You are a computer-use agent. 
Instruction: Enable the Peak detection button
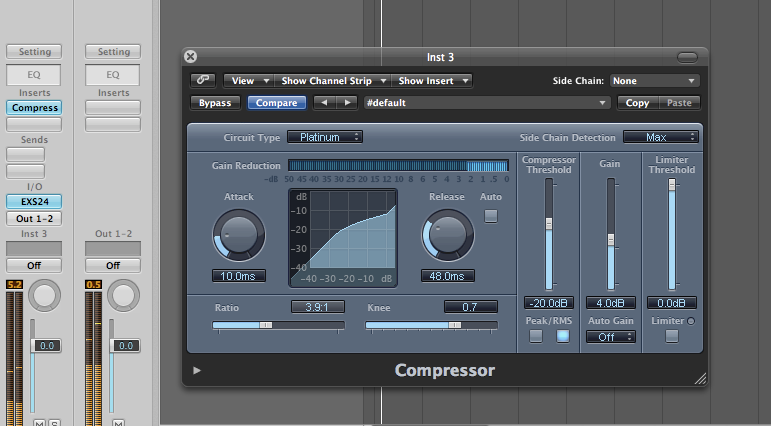coord(535,336)
